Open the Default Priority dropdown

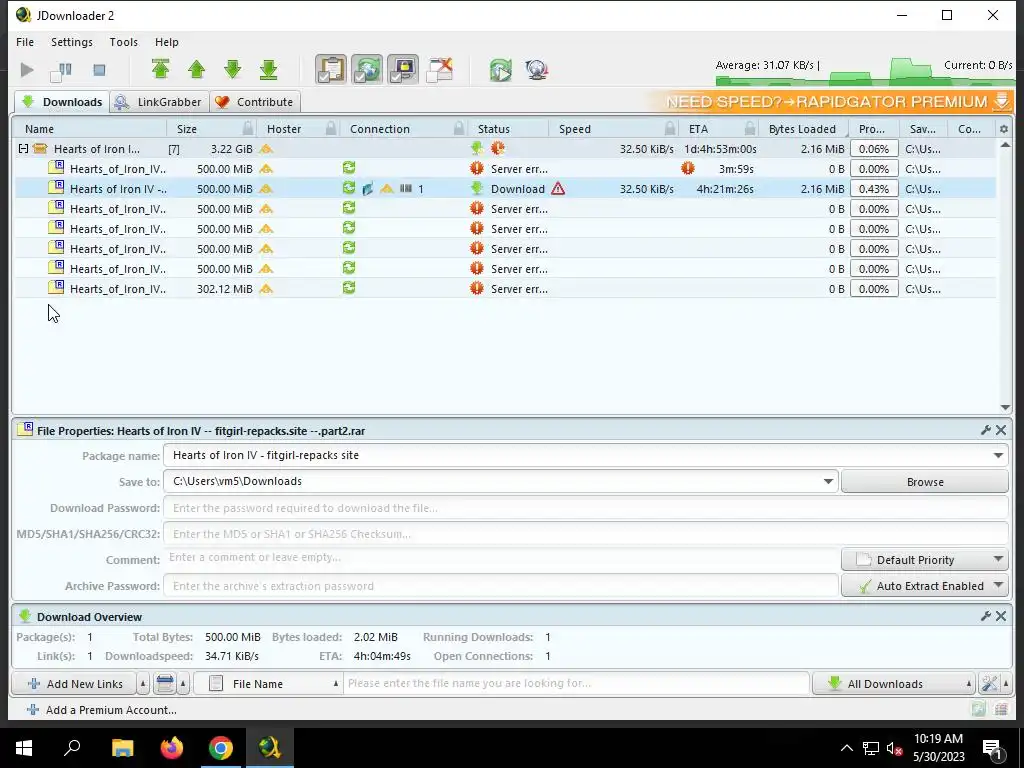[925, 560]
